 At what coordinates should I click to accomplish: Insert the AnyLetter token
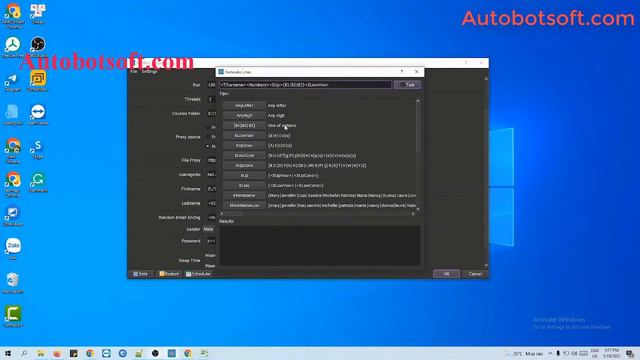coord(244,105)
